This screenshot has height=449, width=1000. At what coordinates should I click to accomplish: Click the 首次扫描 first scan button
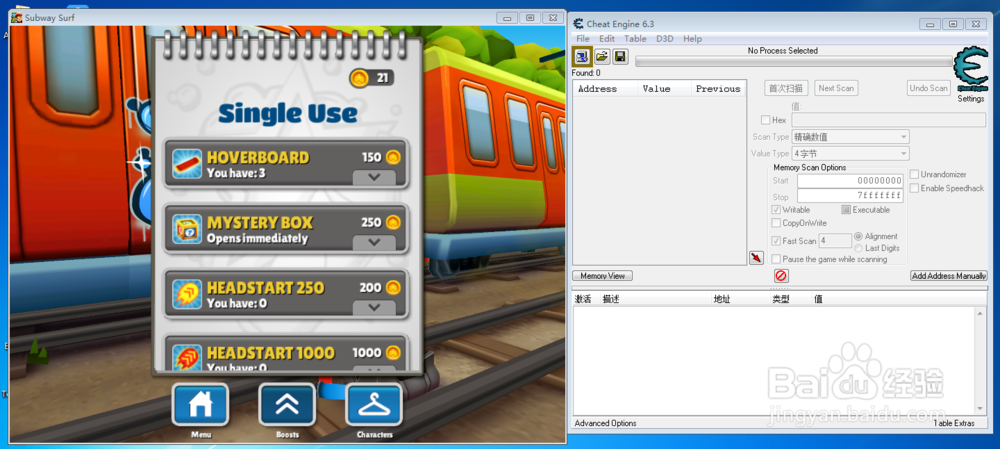point(786,88)
